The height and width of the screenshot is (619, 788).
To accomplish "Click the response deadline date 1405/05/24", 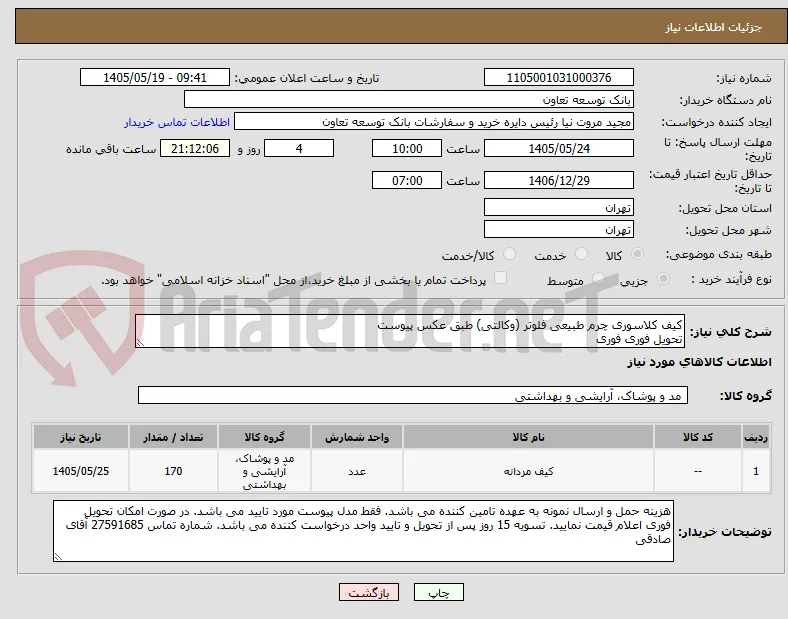I will click(559, 149).
